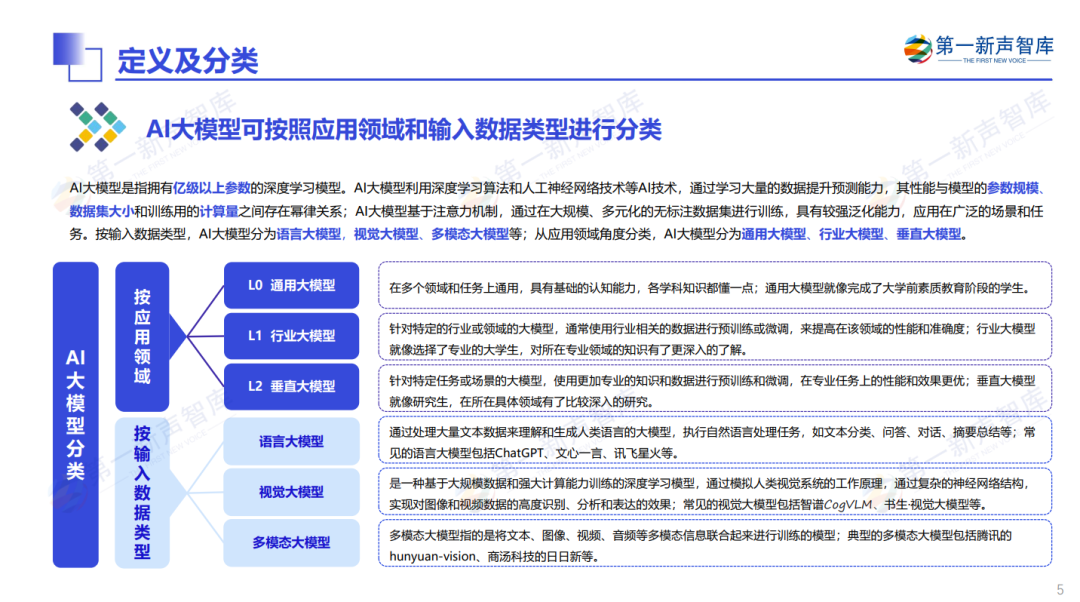The width and height of the screenshot is (1080, 602).
Task: Select the L2 垂直大模型 box
Action: click(291, 386)
